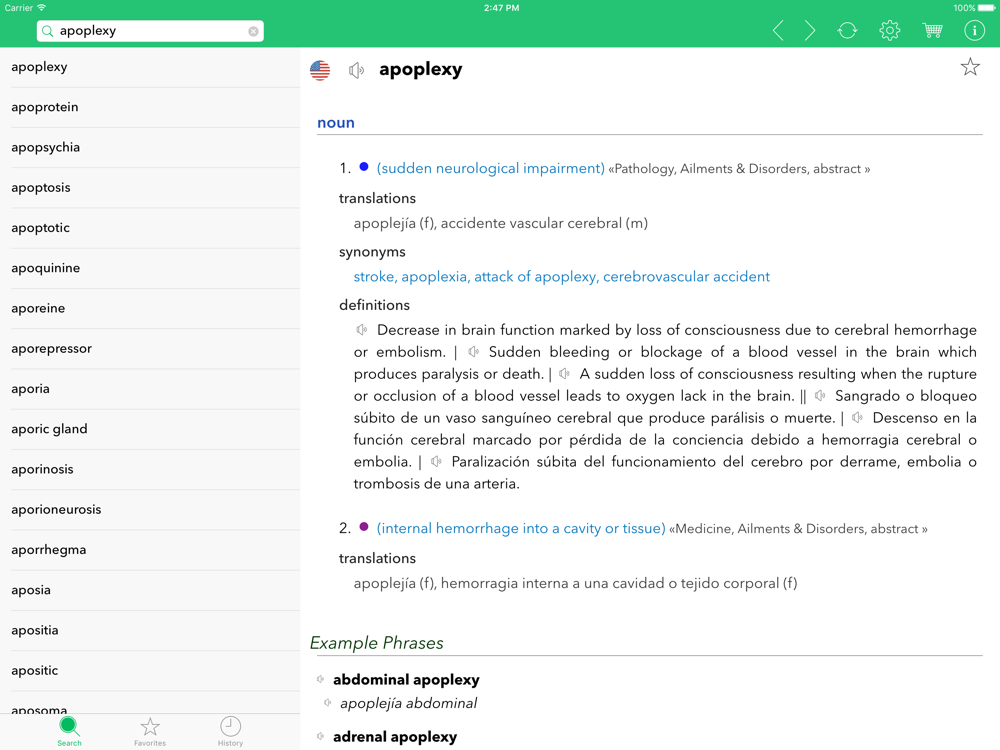The height and width of the screenshot is (750, 1000).
Task: Select 'aporepressor' in the word list
Action: 150,348
